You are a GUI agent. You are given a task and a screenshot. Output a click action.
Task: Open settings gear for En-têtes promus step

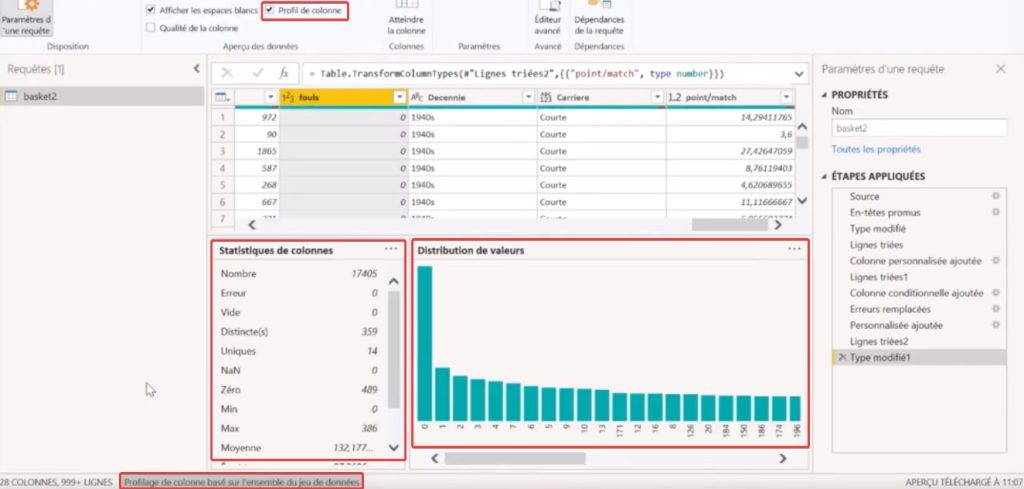[995, 212]
